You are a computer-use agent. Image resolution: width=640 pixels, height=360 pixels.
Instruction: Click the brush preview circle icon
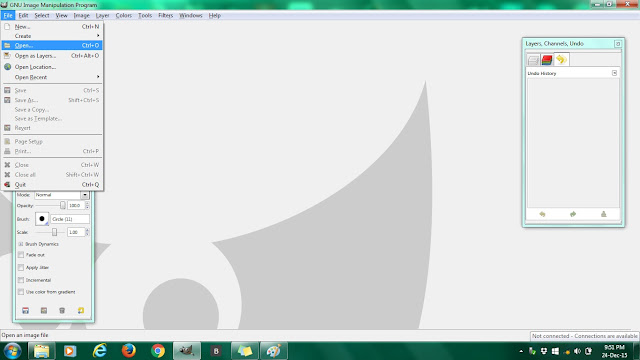pyautogui.click(x=42, y=219)
